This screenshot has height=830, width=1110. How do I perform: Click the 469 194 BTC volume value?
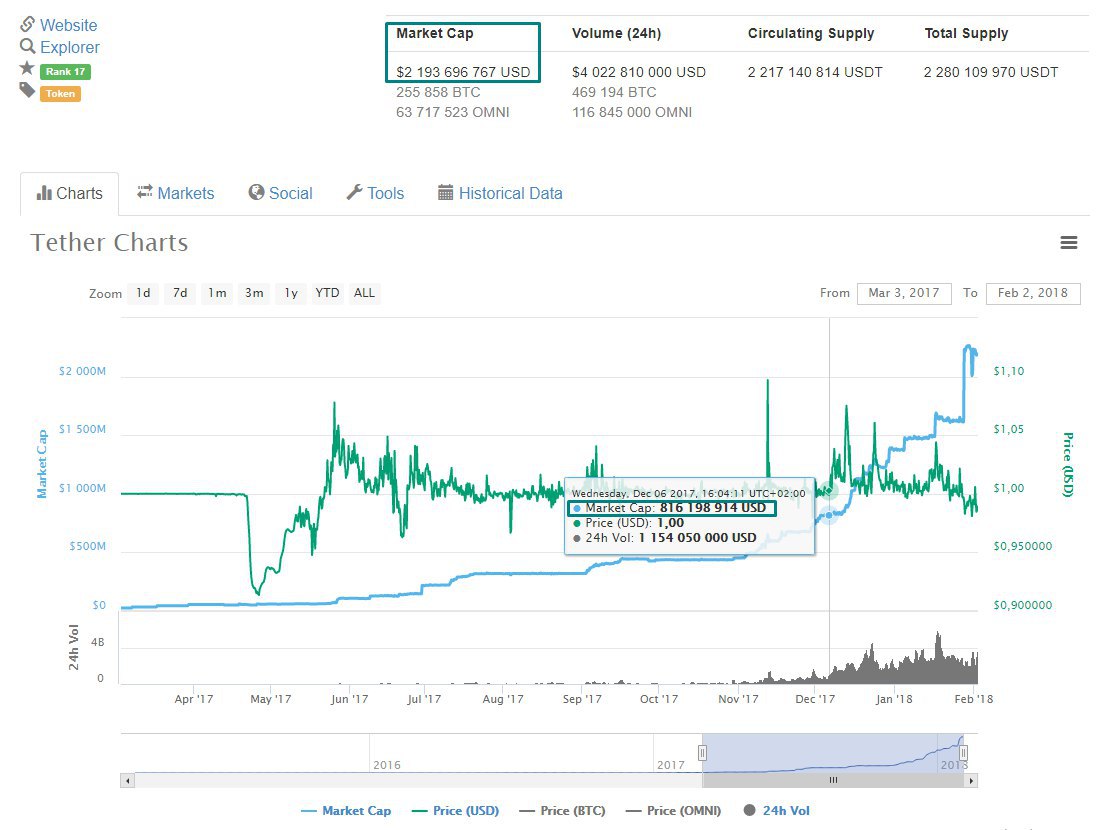click(614, 92)
